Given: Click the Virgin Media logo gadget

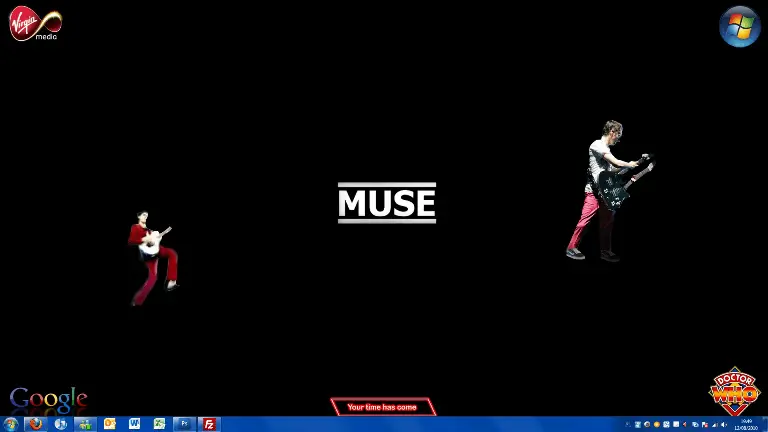Looking at the screenshot, I should click(x=35, y=23).
